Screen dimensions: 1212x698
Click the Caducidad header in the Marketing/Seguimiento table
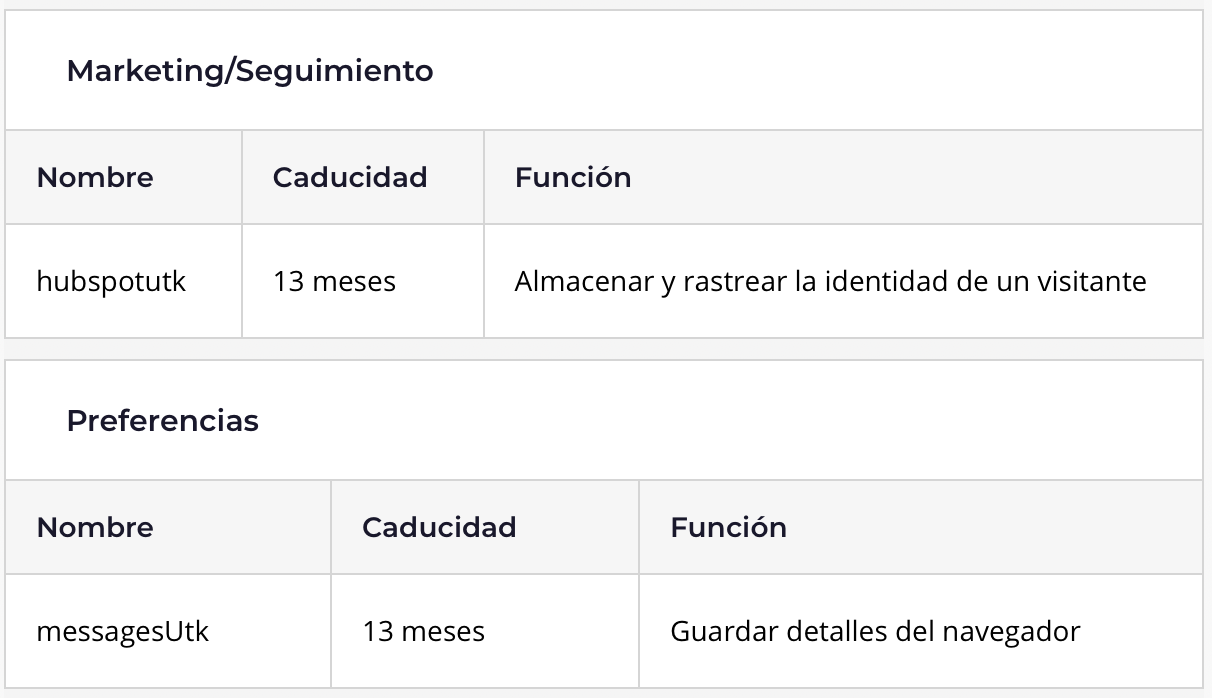click(349, 178)
